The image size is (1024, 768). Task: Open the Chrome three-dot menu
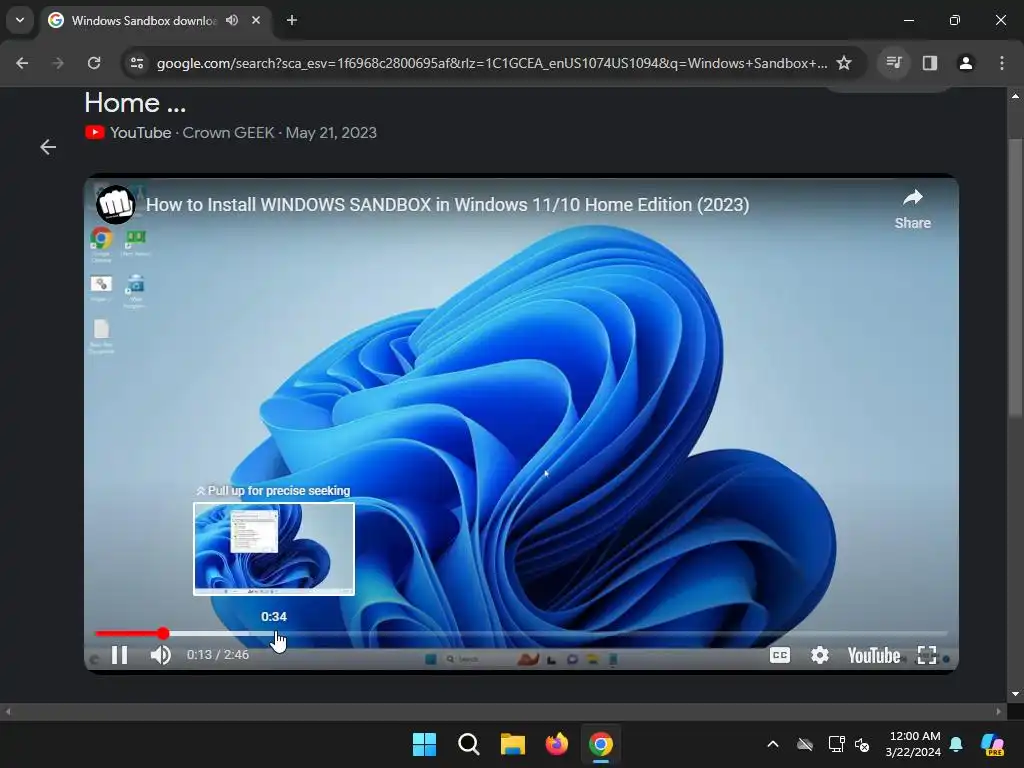(1002, 63)
